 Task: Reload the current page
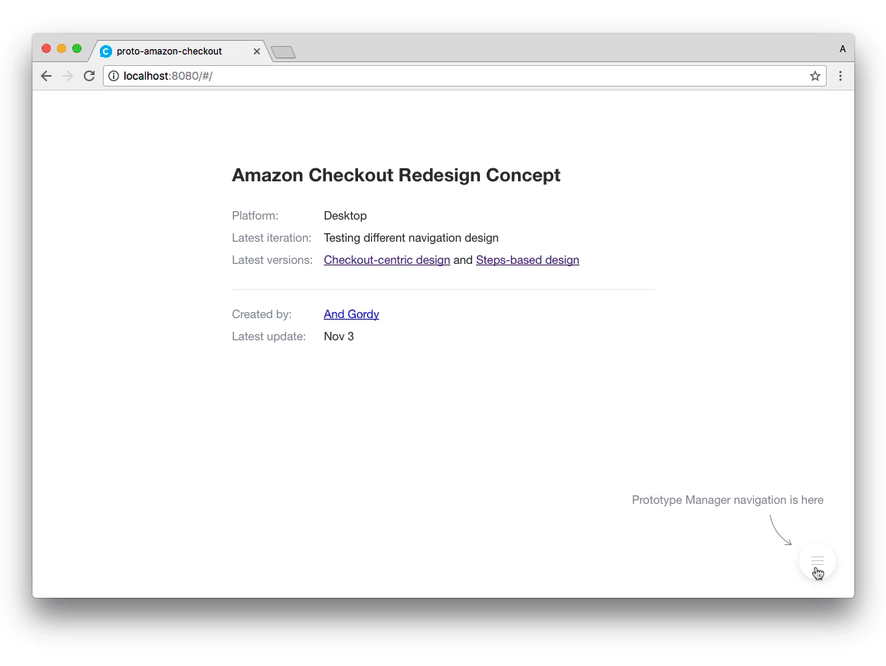89,75
